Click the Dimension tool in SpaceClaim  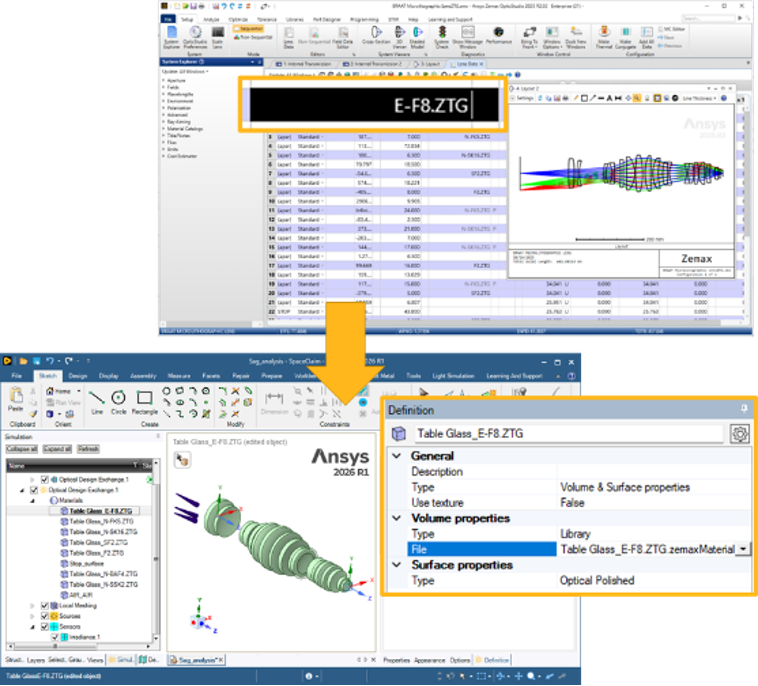(x=274, y=403)
